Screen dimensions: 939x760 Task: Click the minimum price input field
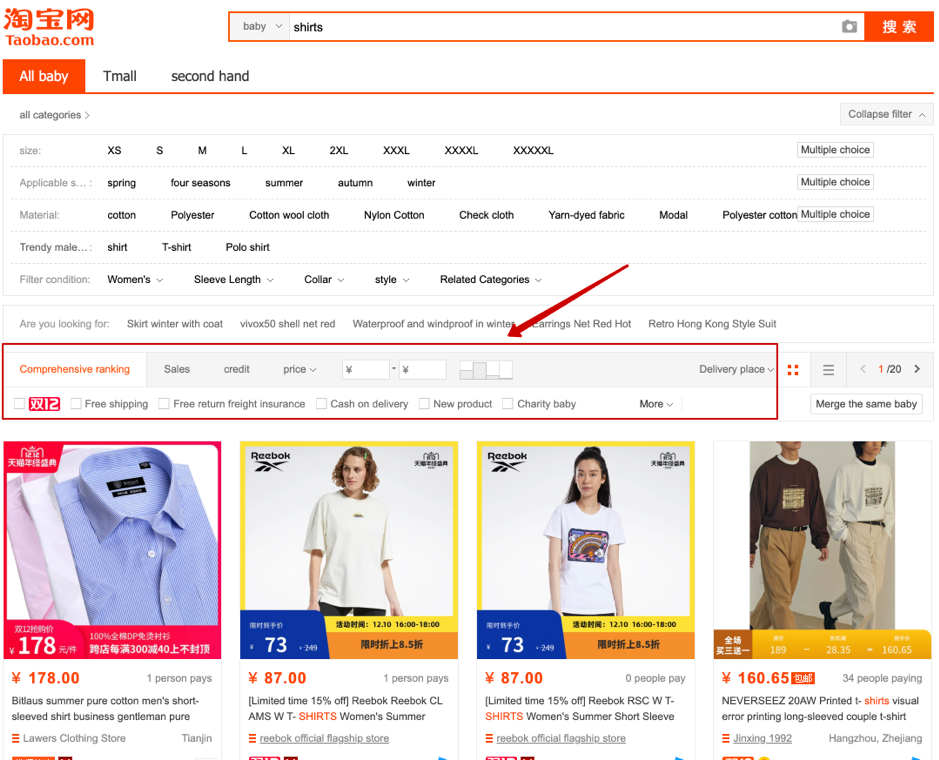coord(366,370)
